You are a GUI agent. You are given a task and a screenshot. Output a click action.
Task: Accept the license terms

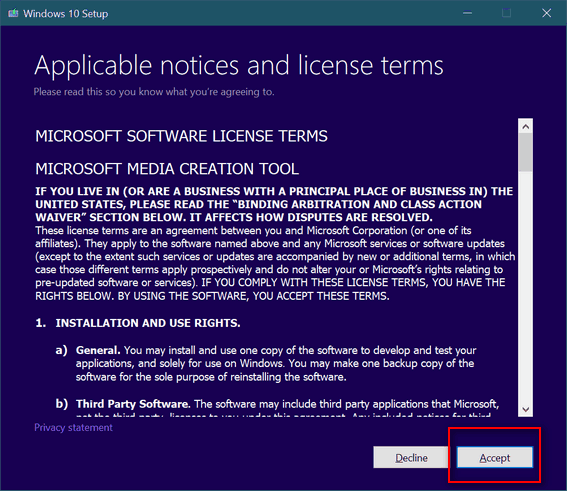494,457
